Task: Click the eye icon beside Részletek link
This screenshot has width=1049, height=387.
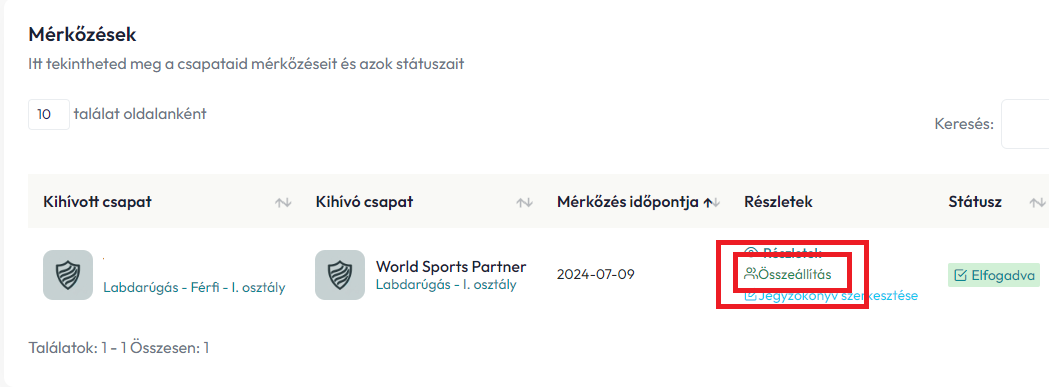Action: tap(751, 253)
